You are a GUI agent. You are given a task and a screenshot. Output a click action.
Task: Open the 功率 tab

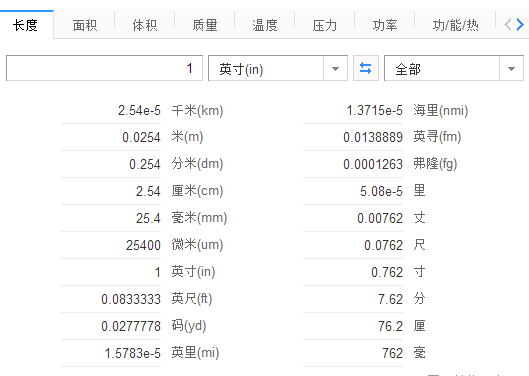click(x=385, y=25)
